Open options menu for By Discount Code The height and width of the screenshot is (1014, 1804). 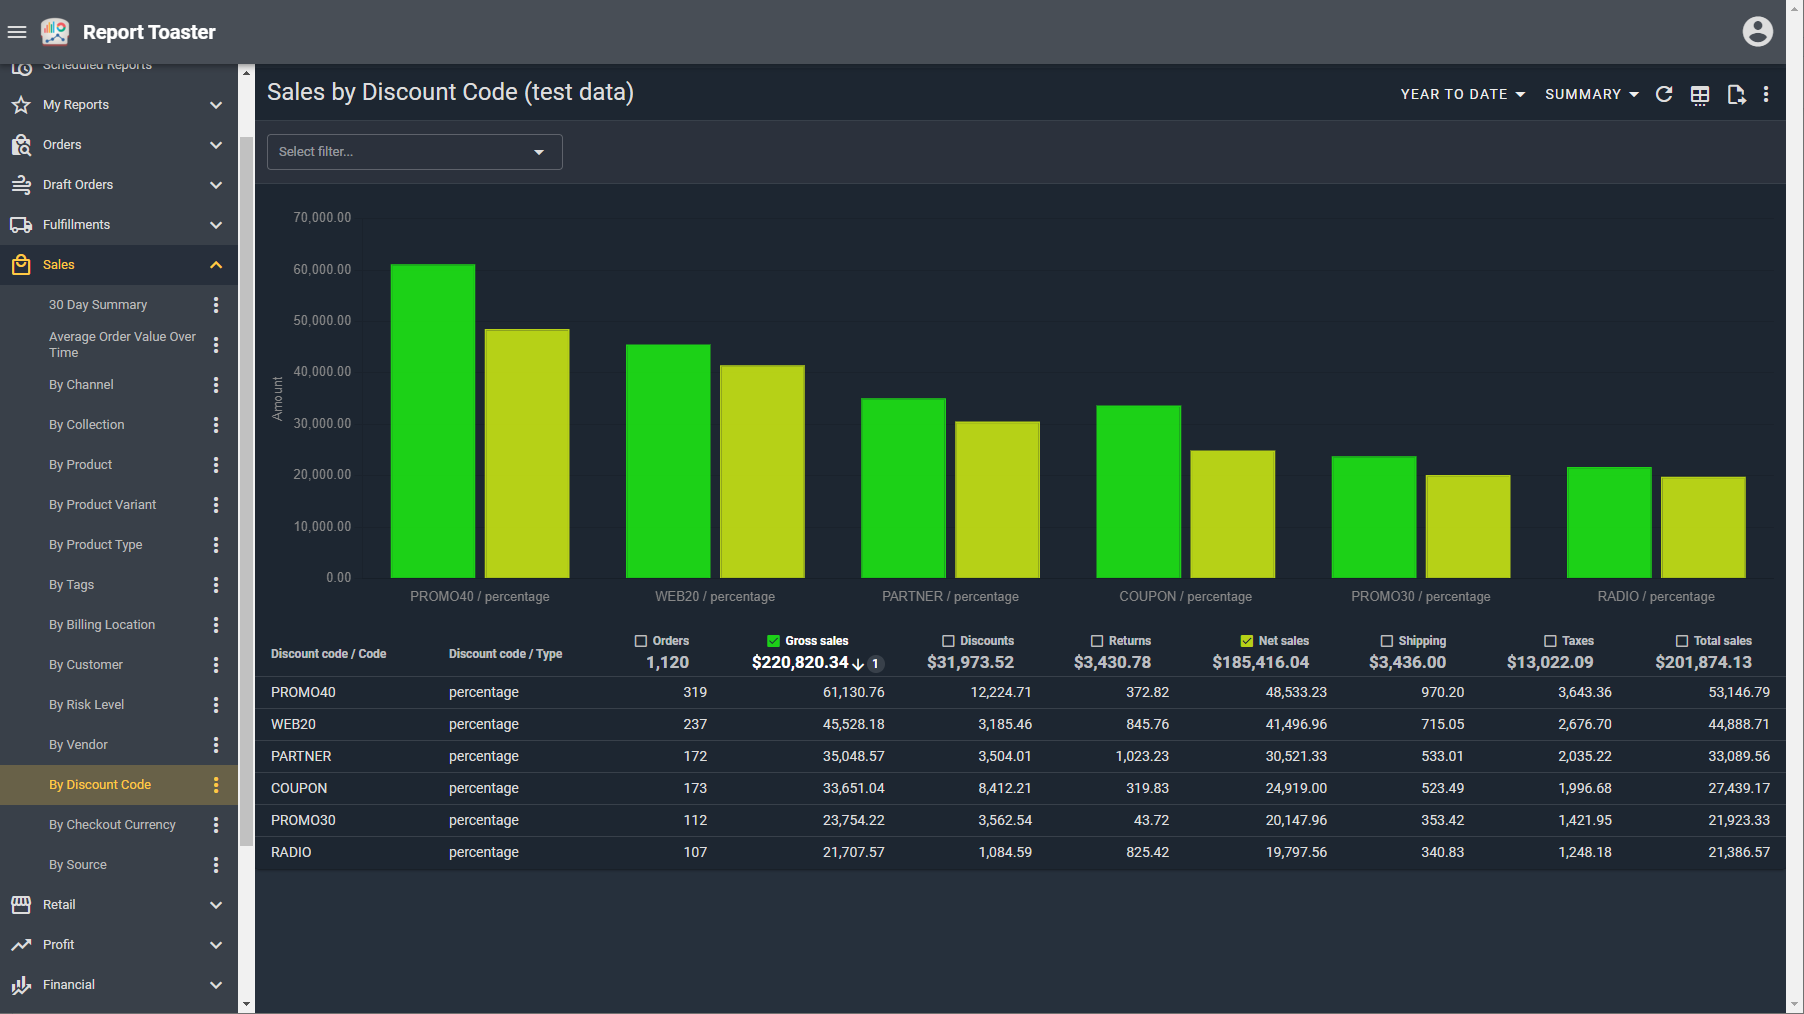216,785
